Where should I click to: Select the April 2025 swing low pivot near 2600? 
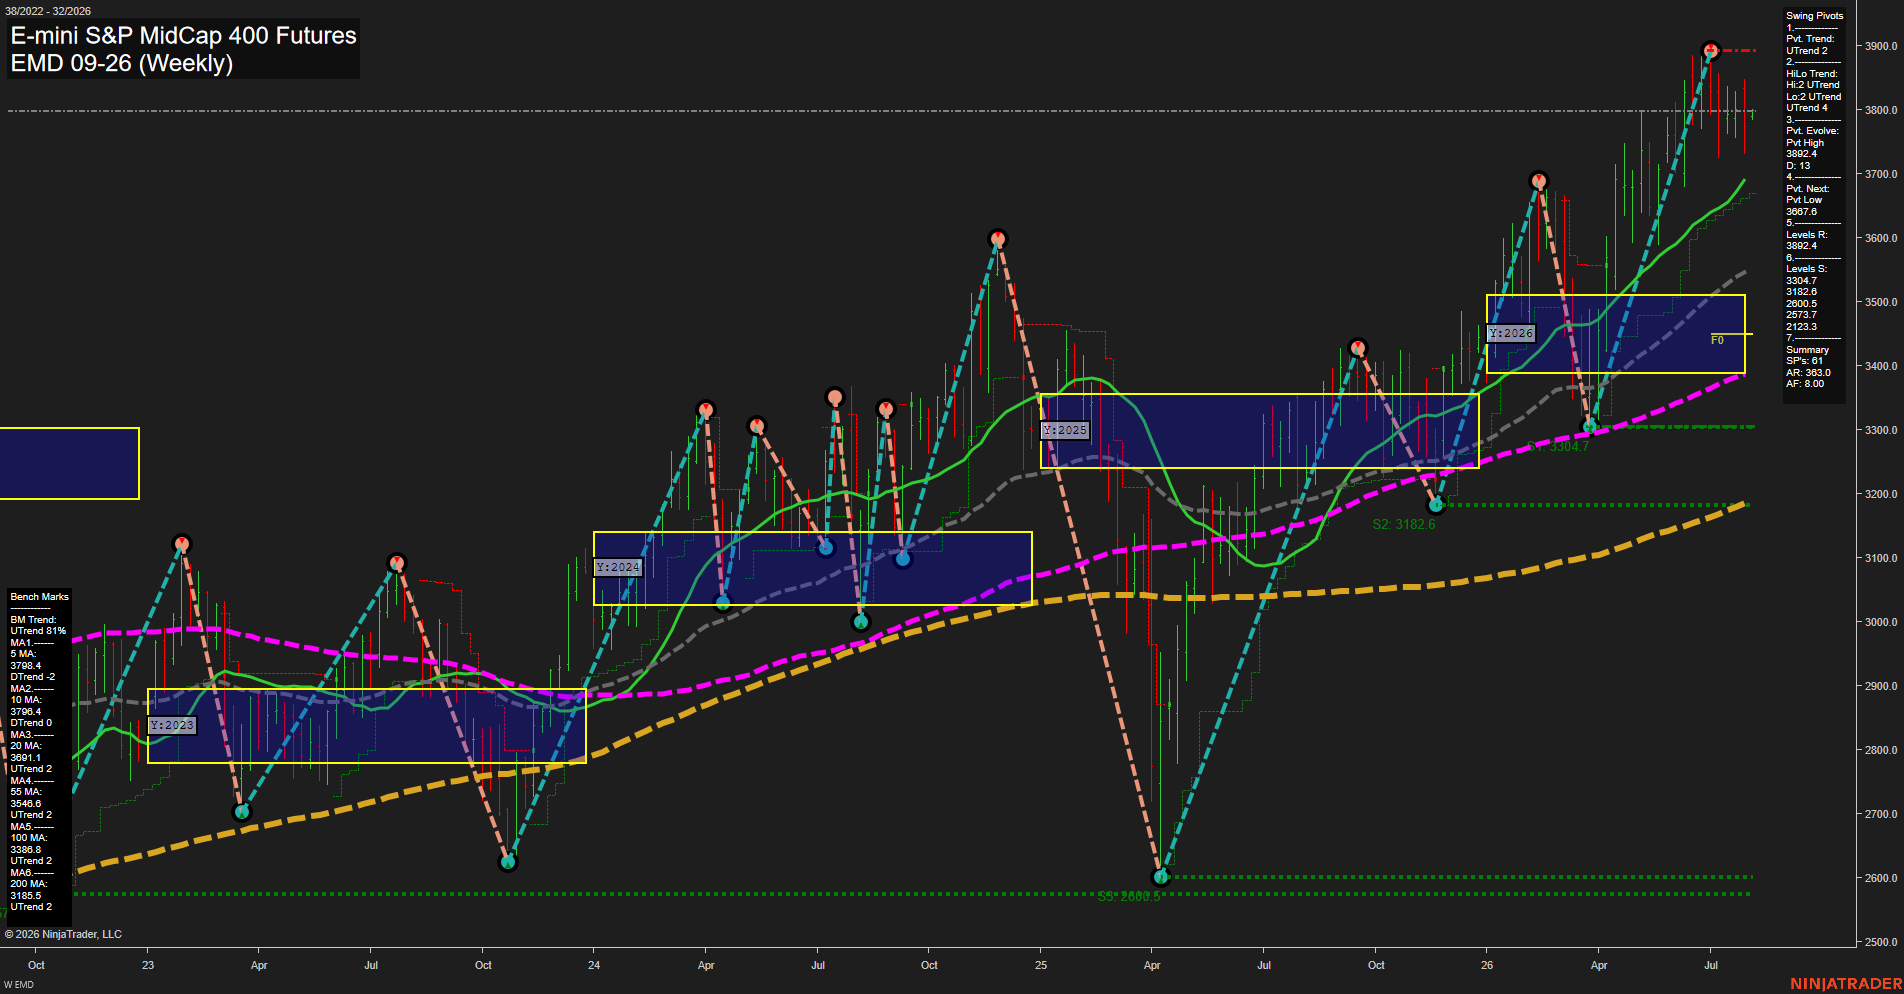[1161, 877]
